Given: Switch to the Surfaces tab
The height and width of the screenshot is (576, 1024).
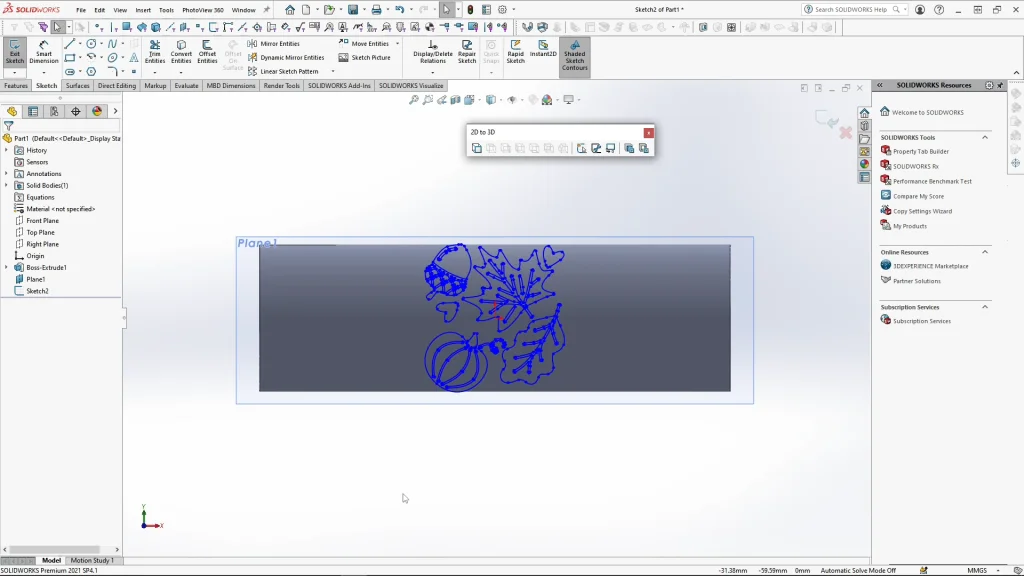Looking at the screenshot, I should [x=77, y=86].
